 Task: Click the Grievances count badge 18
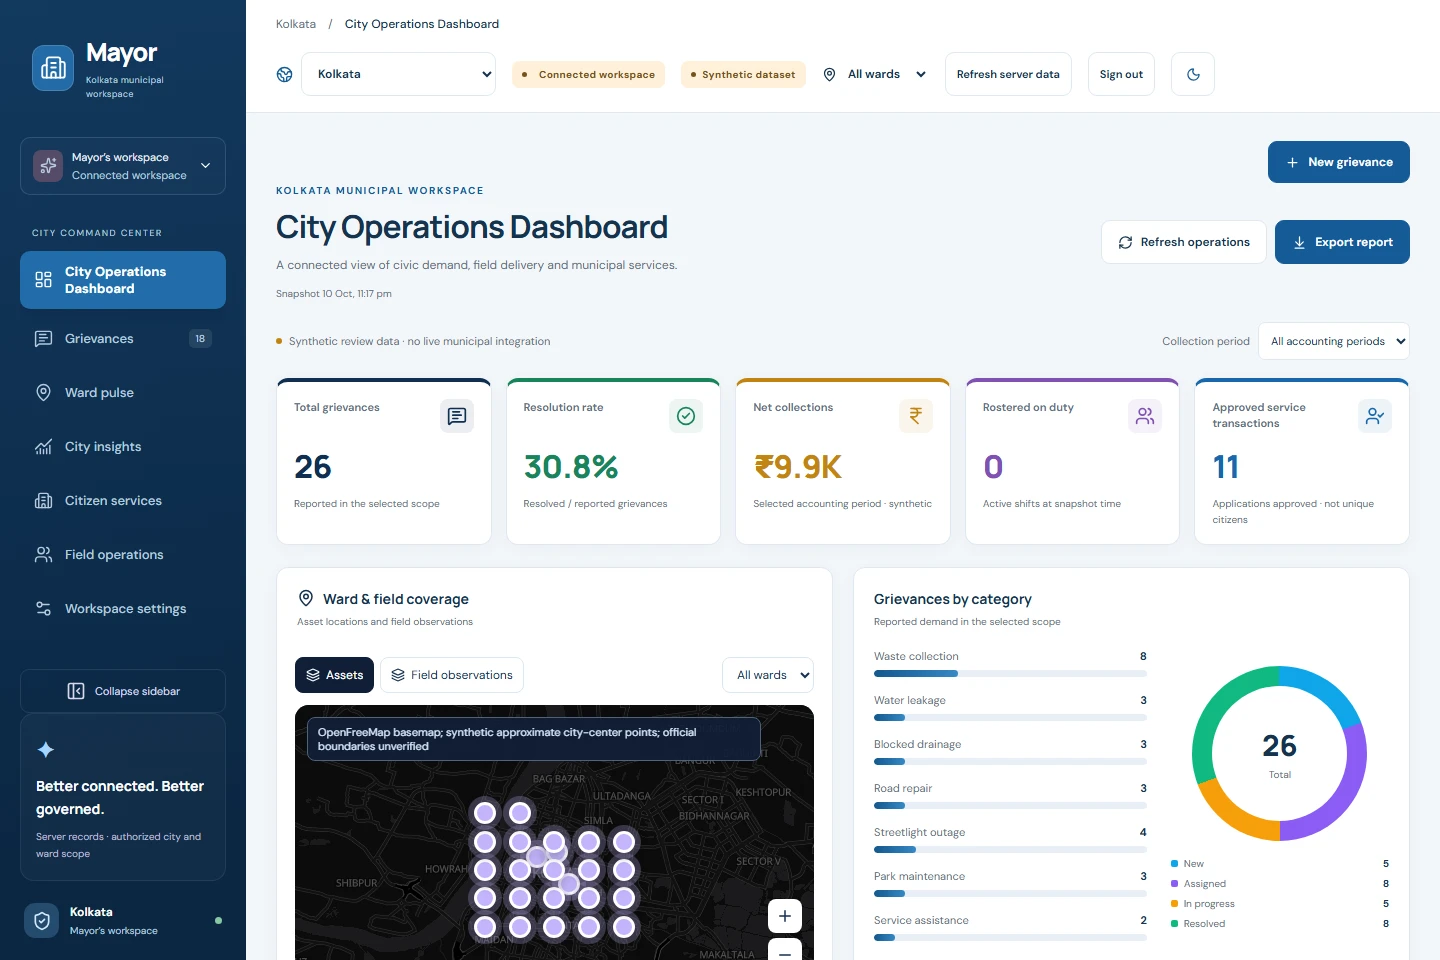[200, 339]
